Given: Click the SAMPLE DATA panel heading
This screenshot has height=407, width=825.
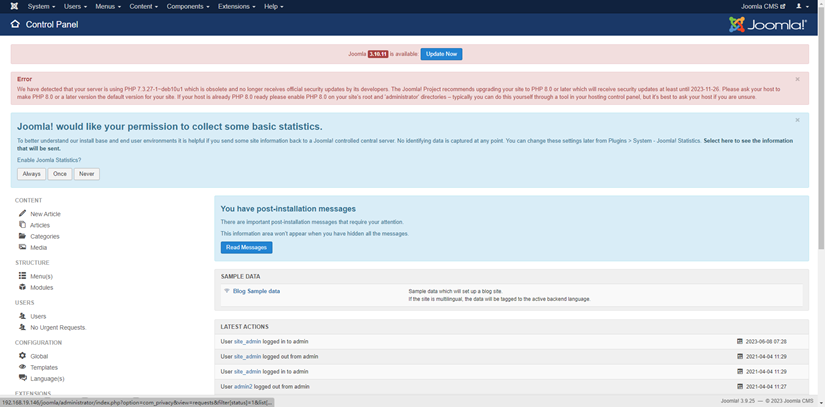Looking at the screenshot, I should 240,277.
